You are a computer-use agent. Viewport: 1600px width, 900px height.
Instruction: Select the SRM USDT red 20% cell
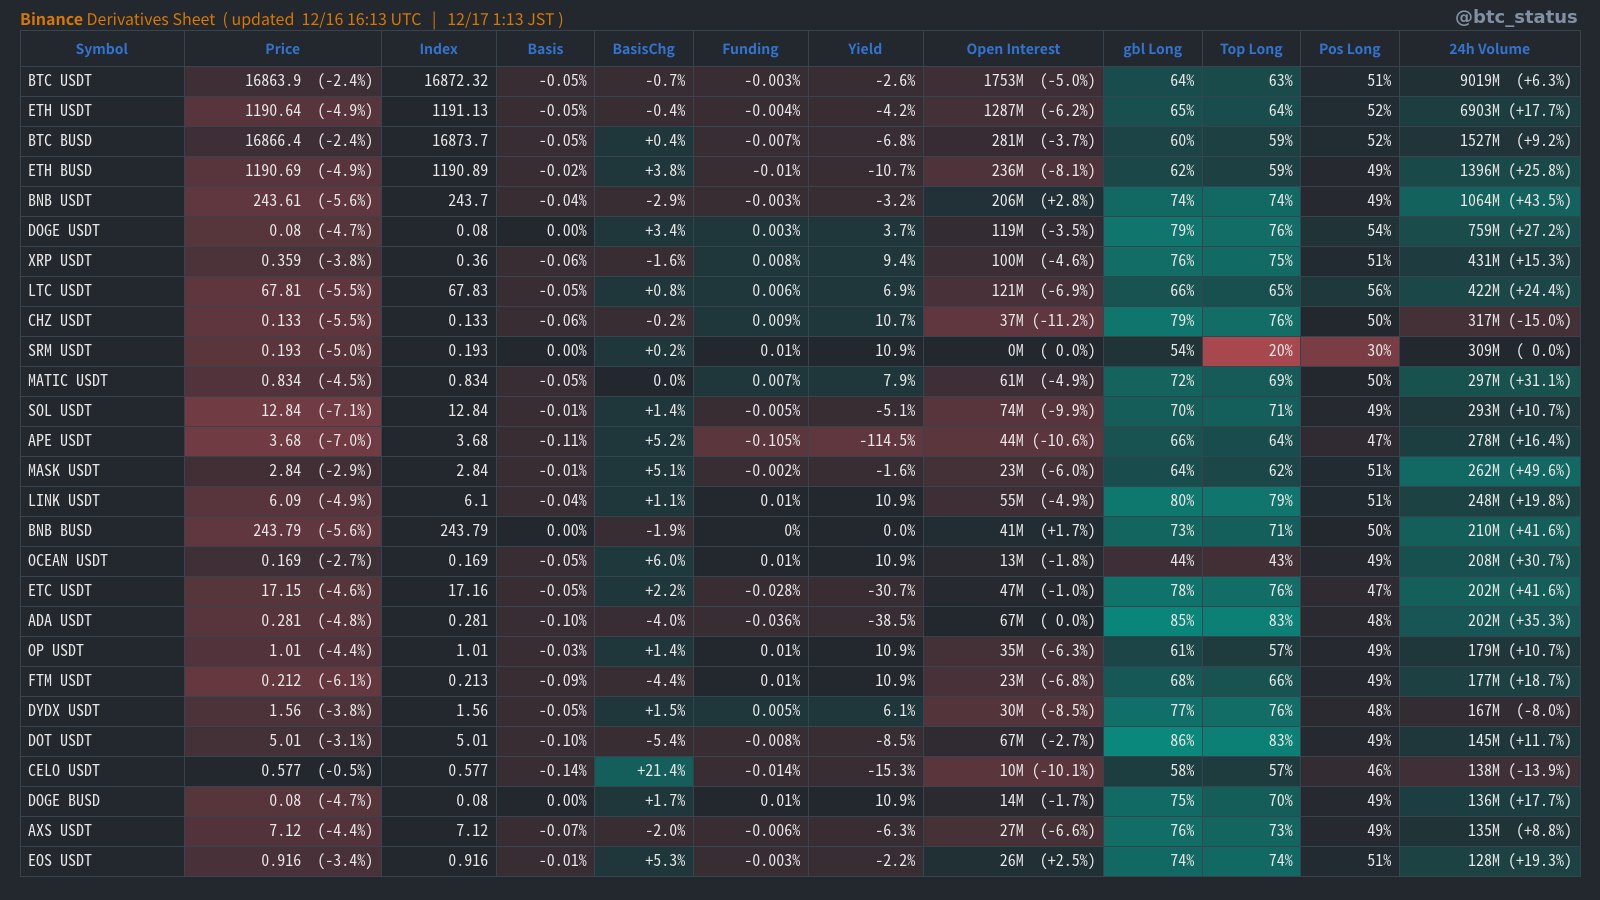coord(1250,351)
